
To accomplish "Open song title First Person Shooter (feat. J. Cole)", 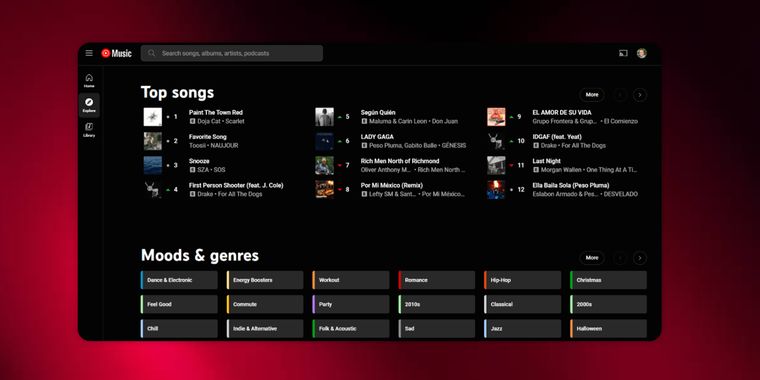I will tap(236, 185).
